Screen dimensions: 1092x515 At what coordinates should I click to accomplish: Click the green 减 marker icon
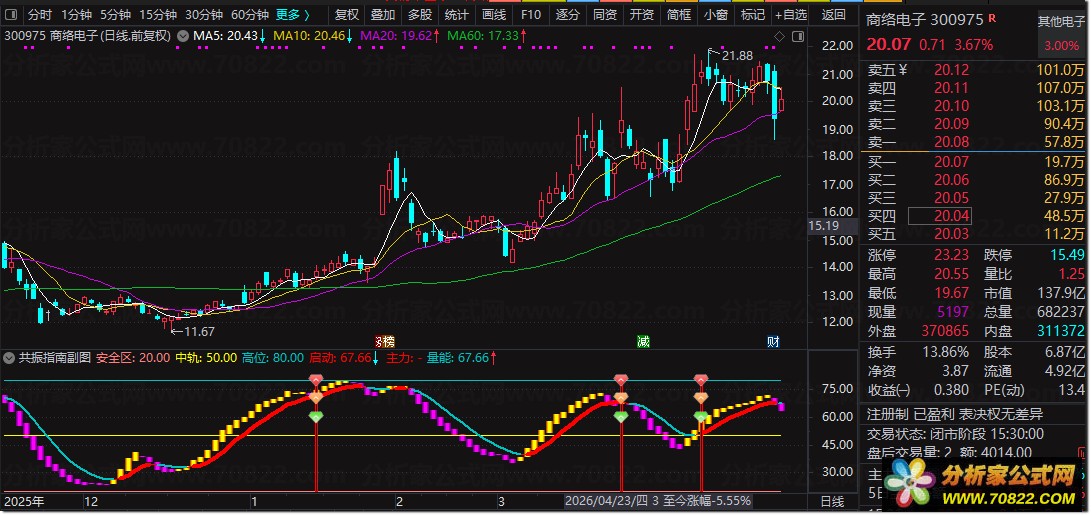[x=643, y=341]
